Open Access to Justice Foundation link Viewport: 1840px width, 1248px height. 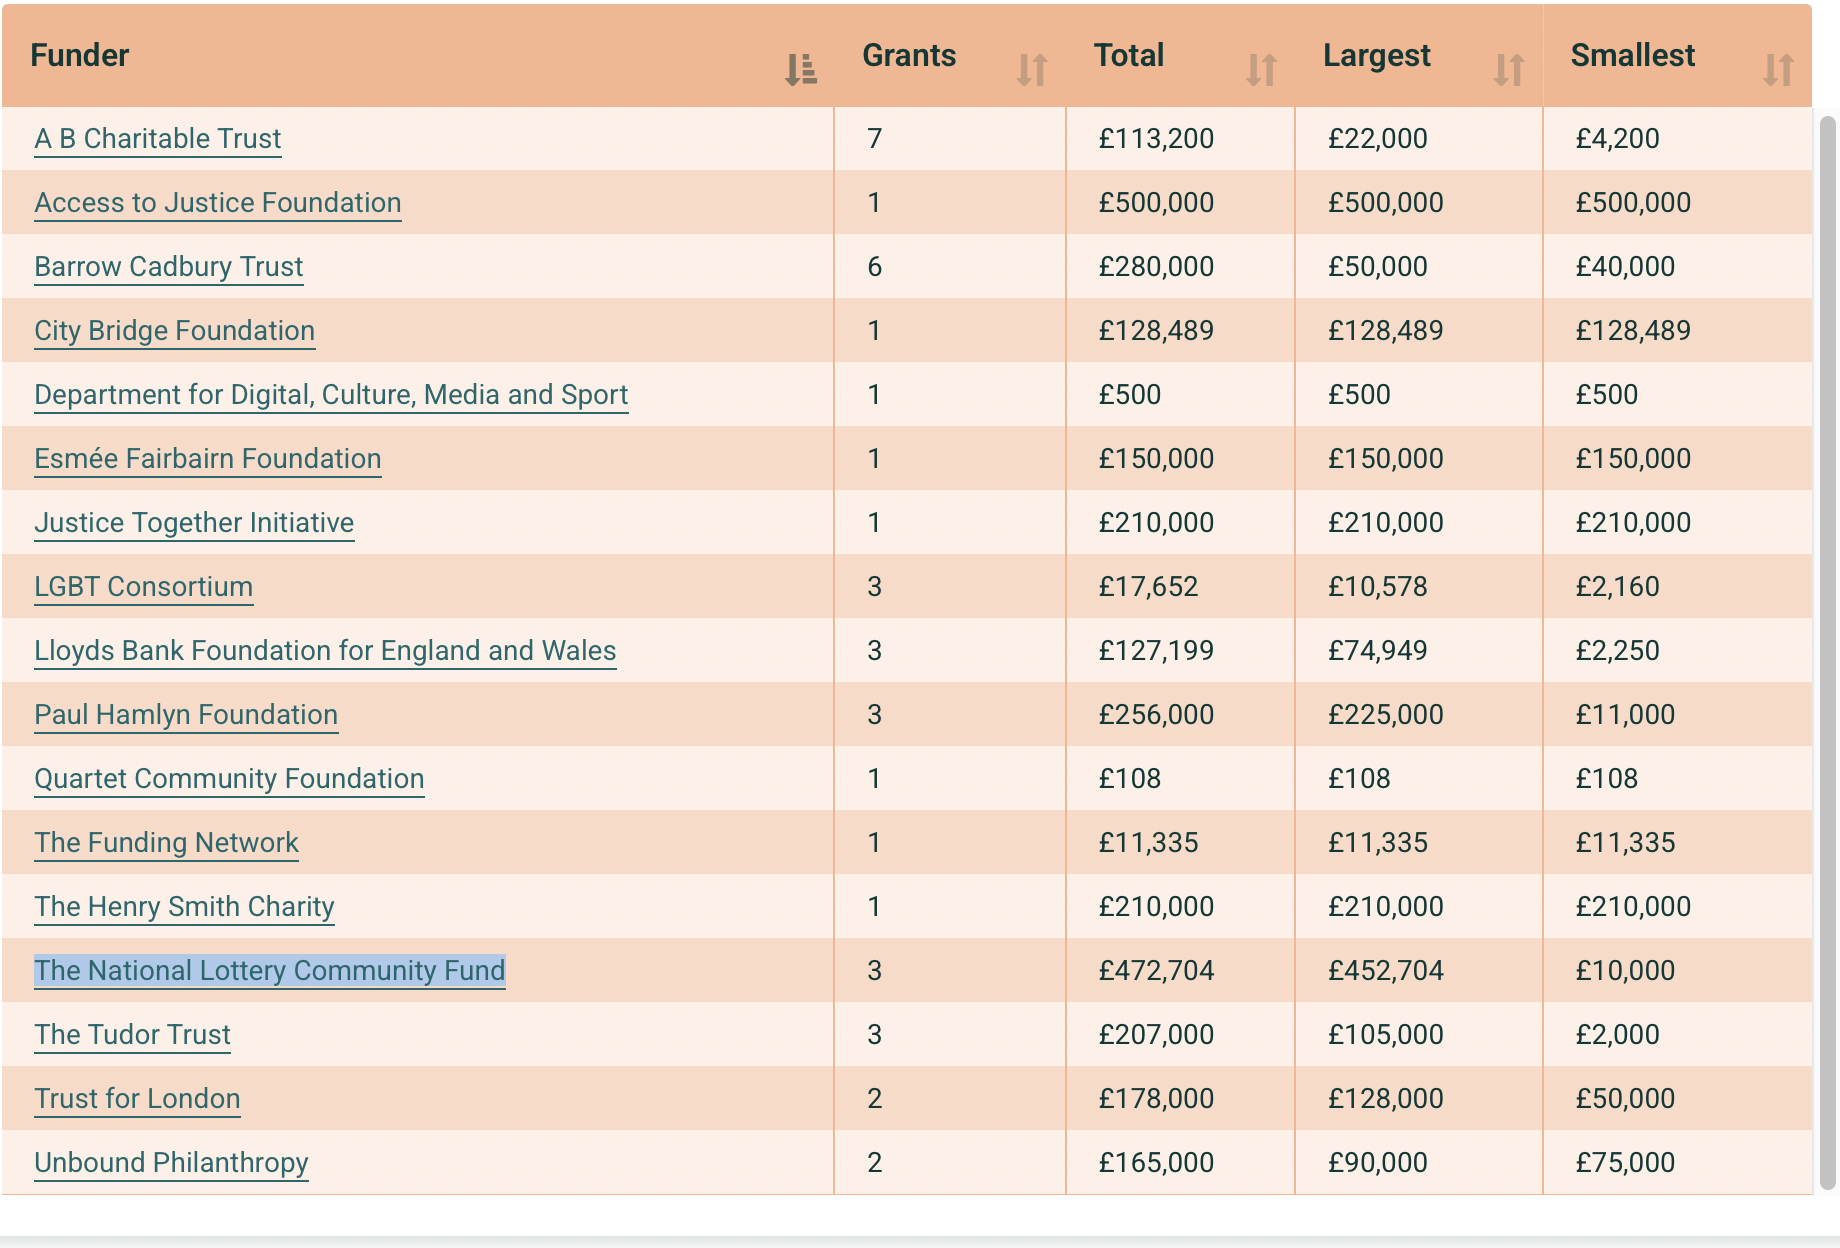coord(218,203)
